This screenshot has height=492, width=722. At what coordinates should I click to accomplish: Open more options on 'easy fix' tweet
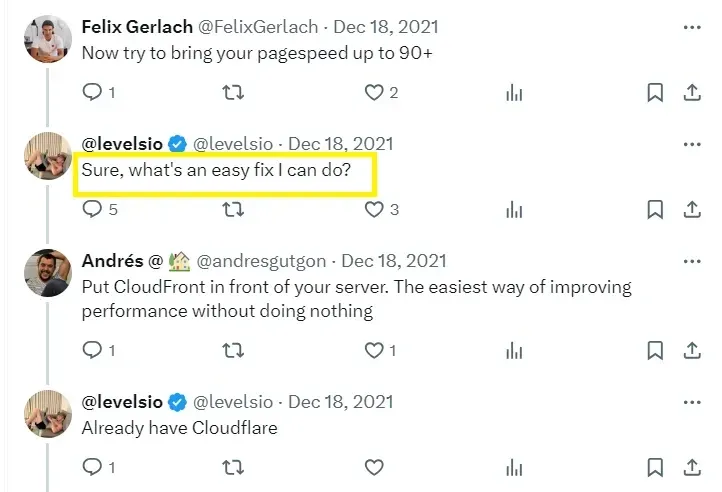click(x=691, y=144)
